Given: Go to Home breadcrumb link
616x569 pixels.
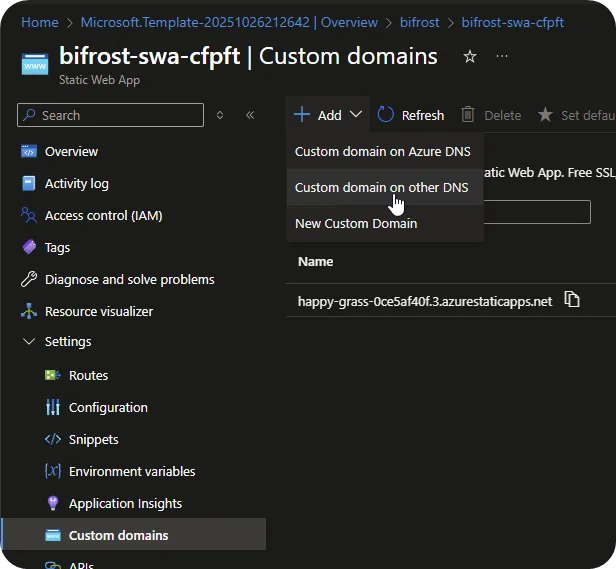Looking at the screenshot, I should click(40, 22).
